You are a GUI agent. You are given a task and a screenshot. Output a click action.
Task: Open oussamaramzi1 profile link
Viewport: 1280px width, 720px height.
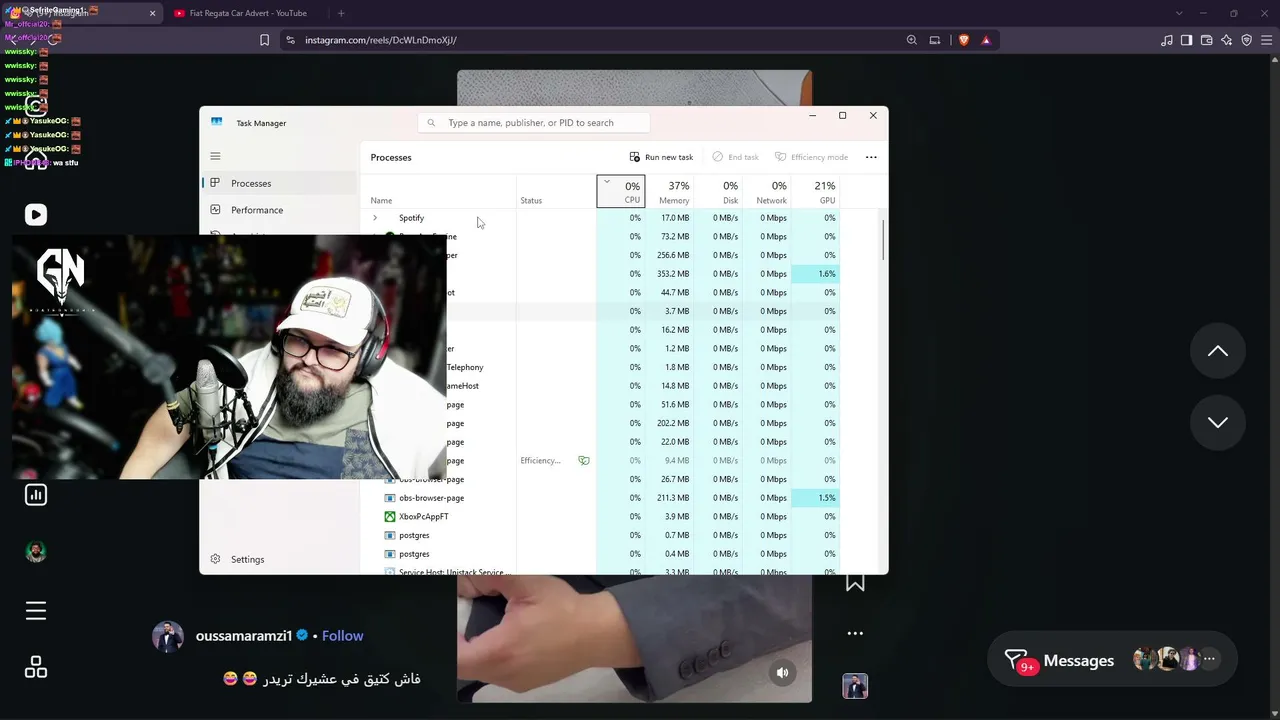pos(244,636)
